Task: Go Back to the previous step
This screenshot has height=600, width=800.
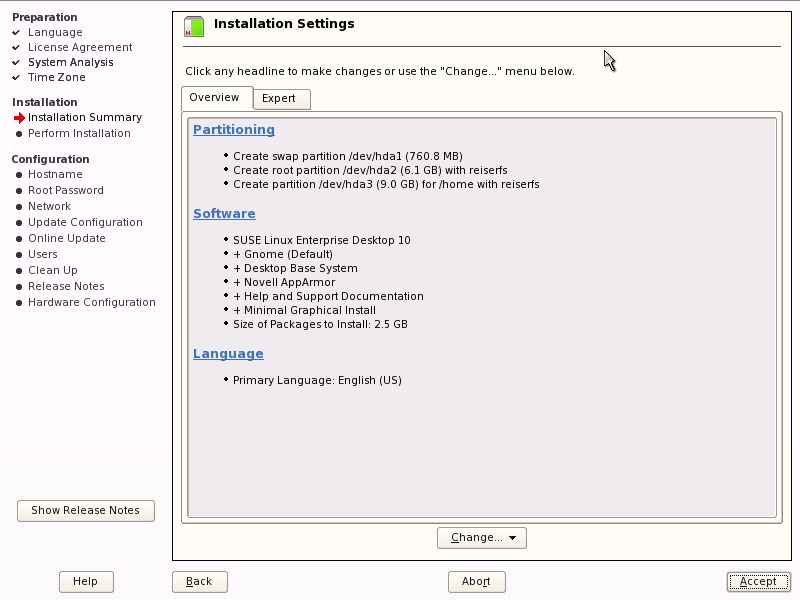Action: click(x=199, y=582)
